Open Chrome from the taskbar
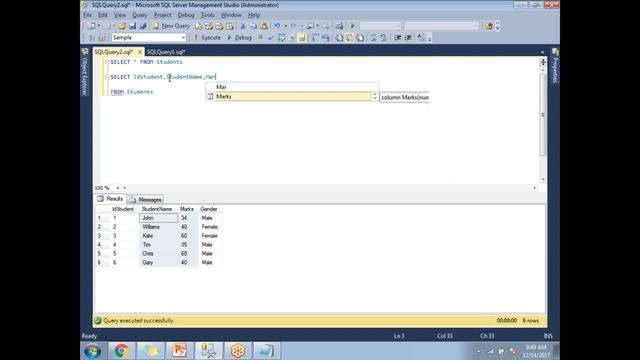Image resolution: width=640 pixels, height=360 pixels. (x=121, y=351)
